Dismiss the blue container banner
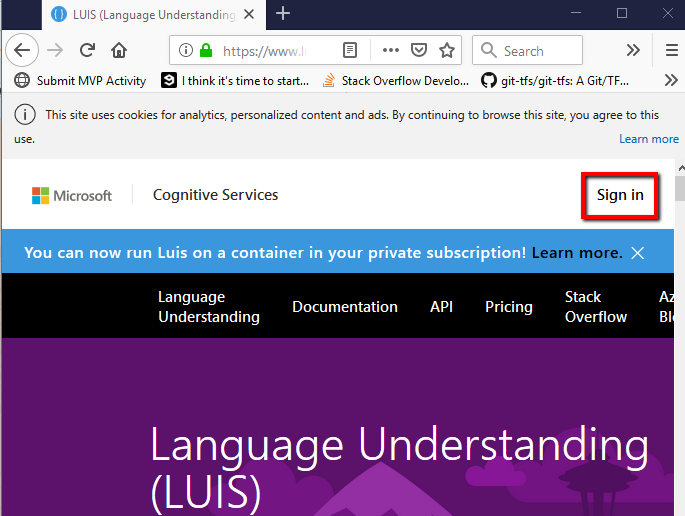This screenshot has width=685, height=516. point(638,253)
